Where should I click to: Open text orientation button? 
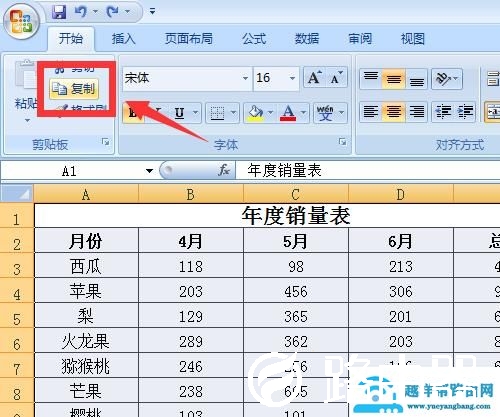(x=447, y=79)
